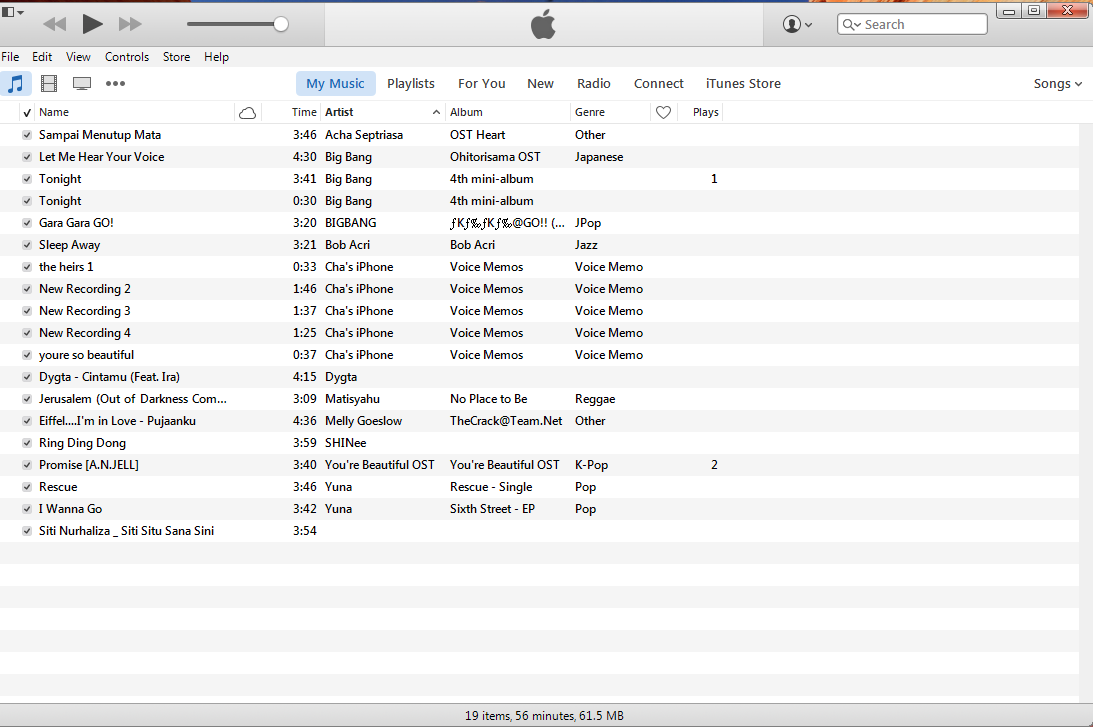The height and width of the screenshot is (727, 1093).
Task: Click album Sixth Street - EP
Action: (x=492, y=509)
